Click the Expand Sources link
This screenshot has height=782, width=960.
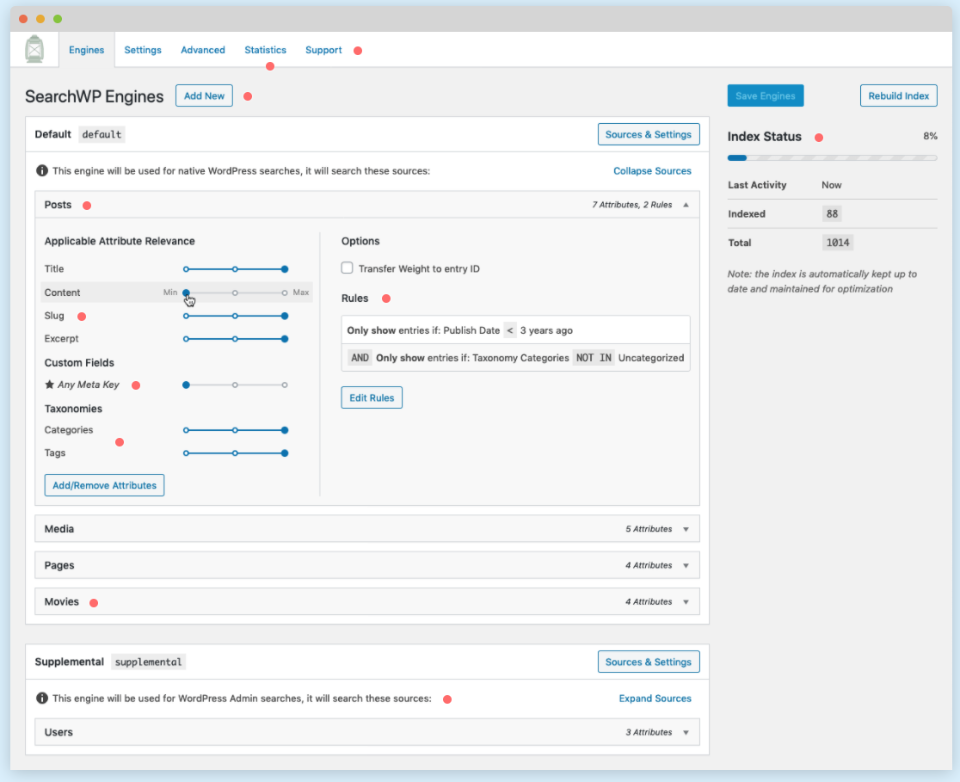[x=654, y=698]
